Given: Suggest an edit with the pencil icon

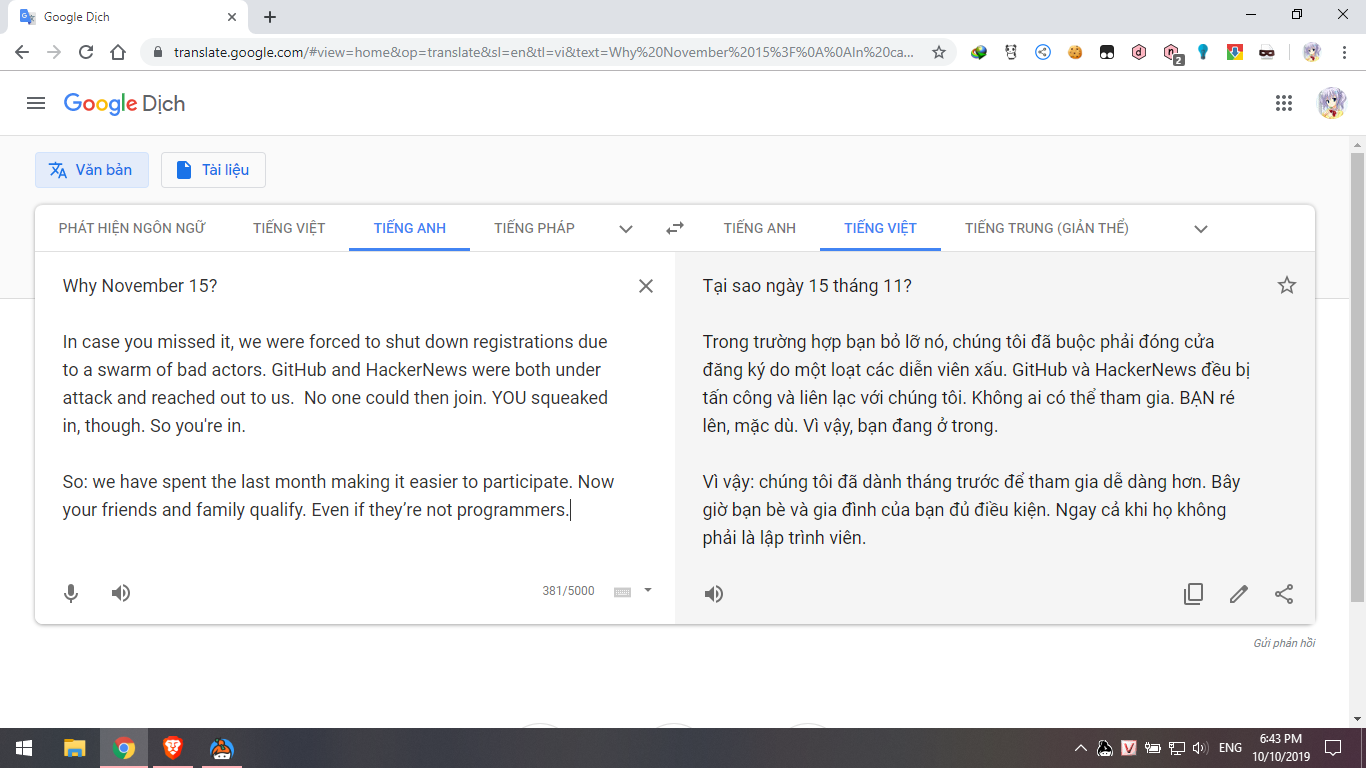Looking at the screenshot, I should pos(1239,594).
